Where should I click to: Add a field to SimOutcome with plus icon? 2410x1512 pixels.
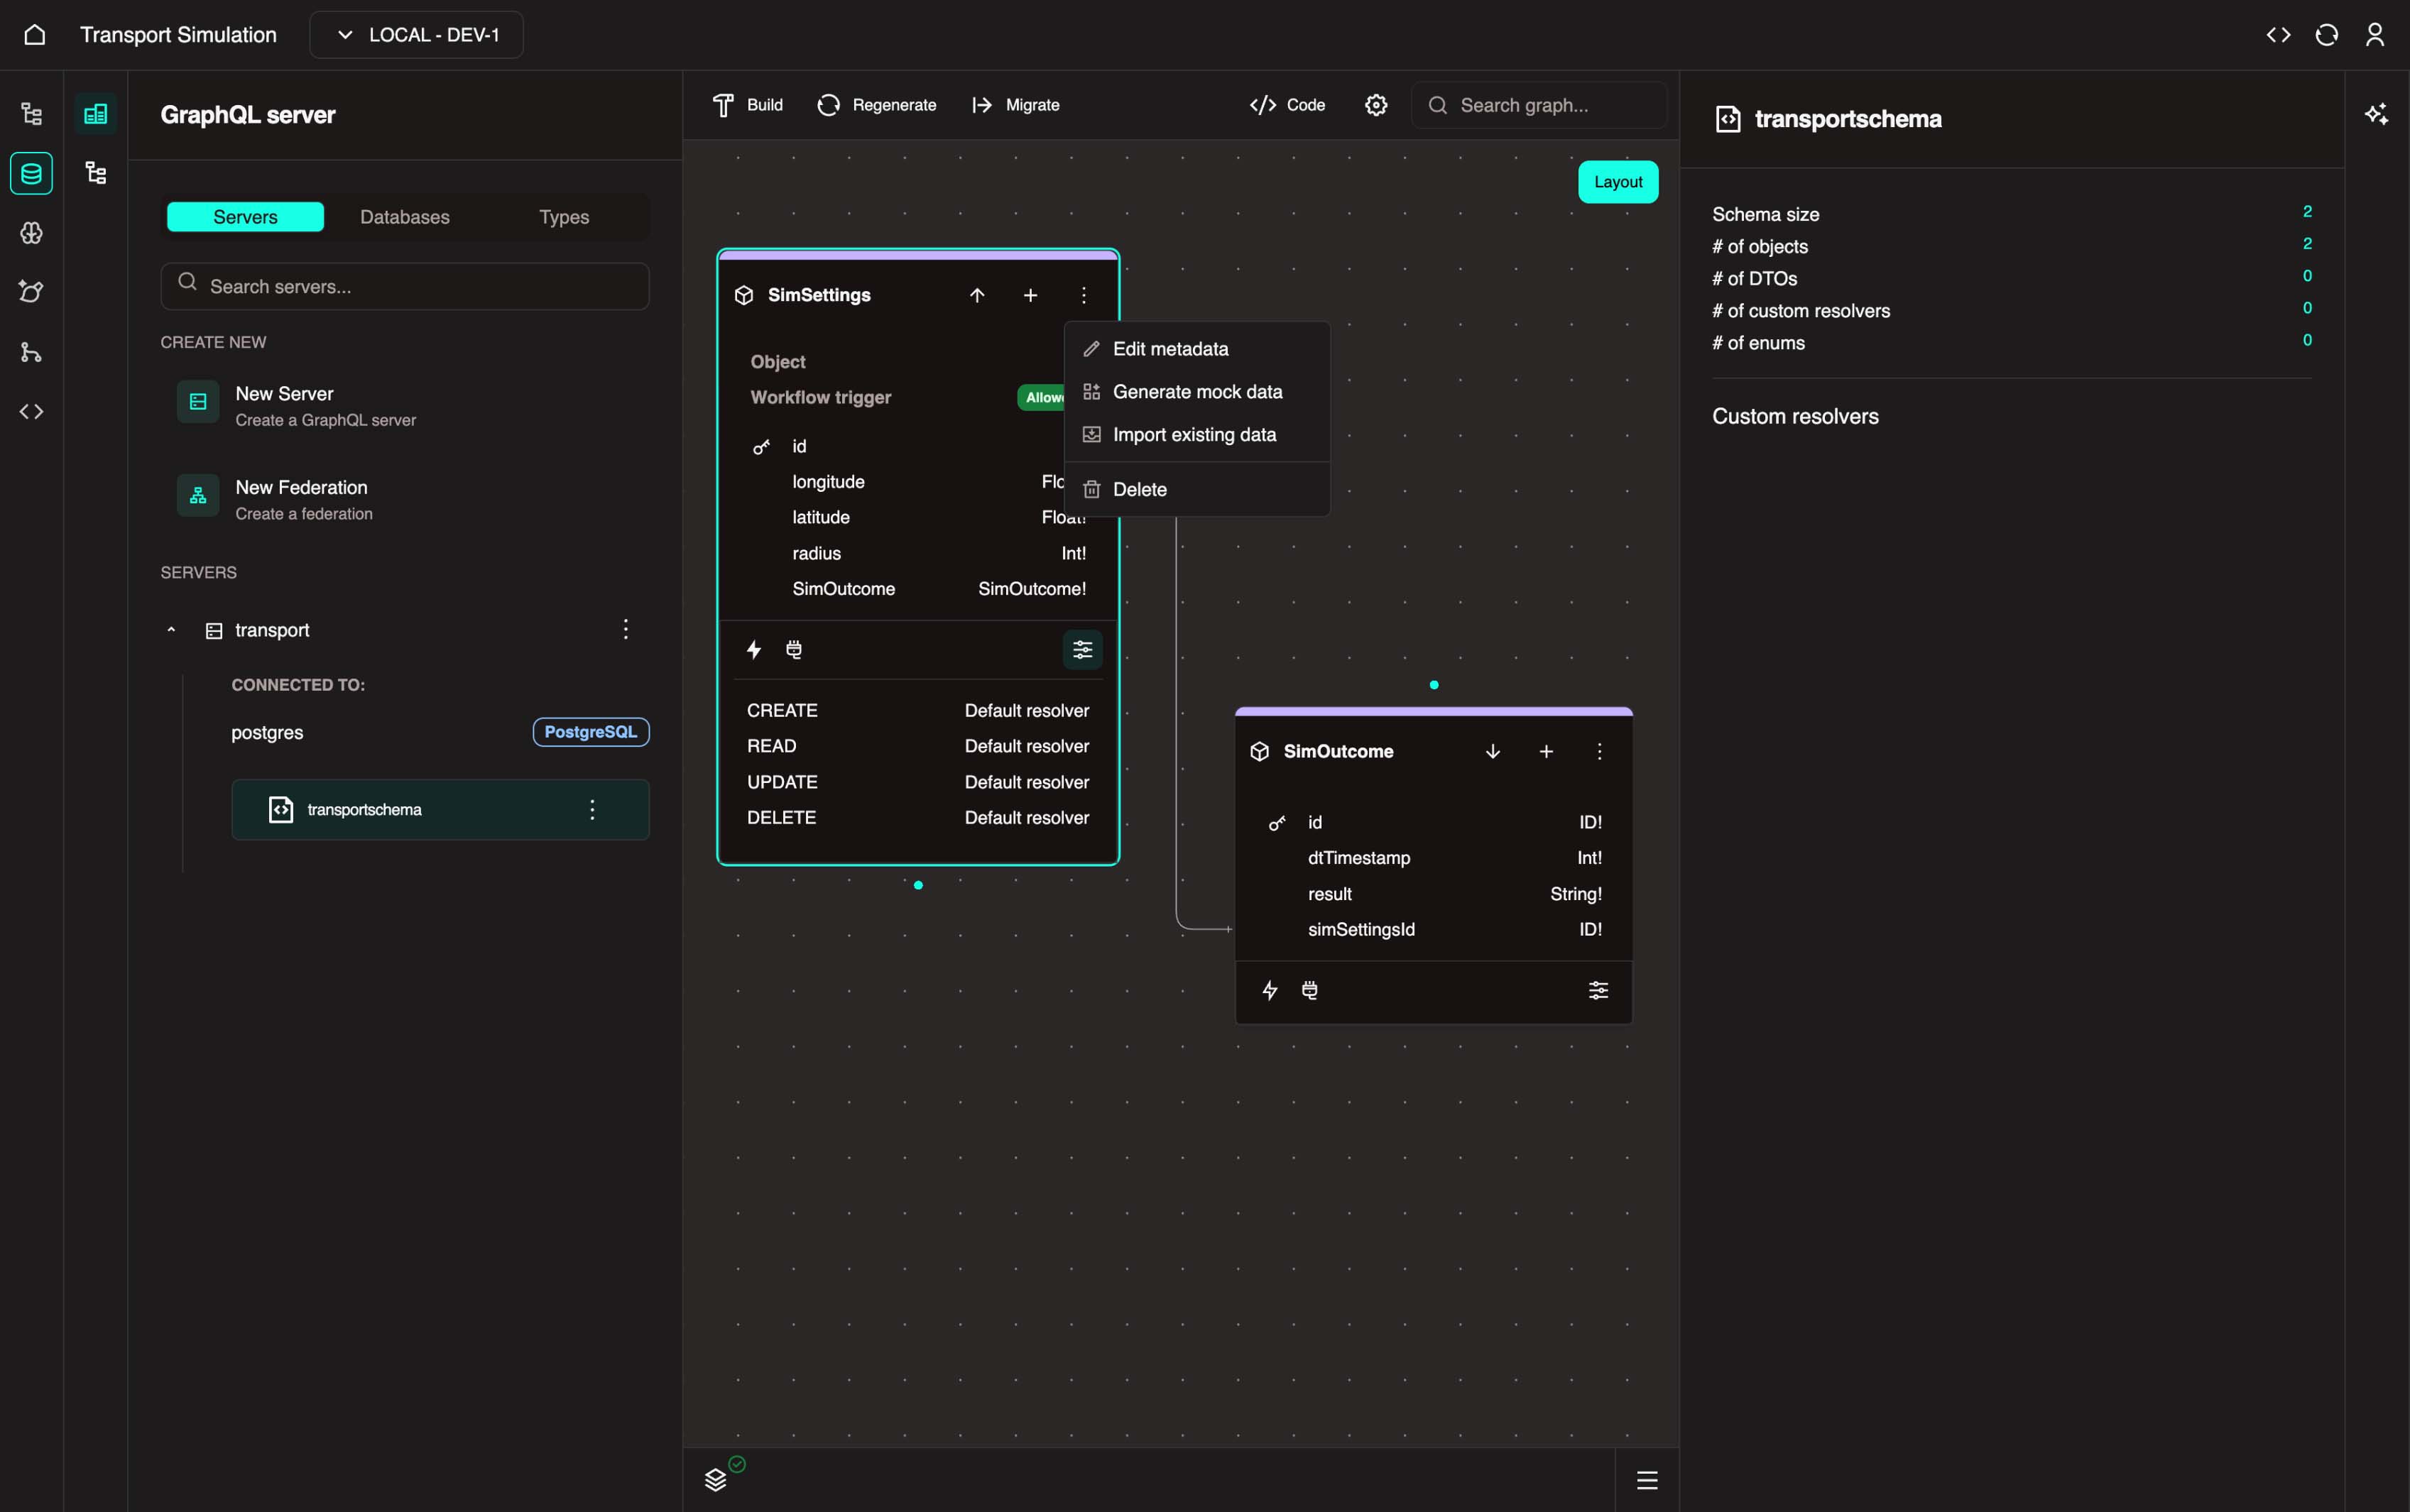(1545, 751)
